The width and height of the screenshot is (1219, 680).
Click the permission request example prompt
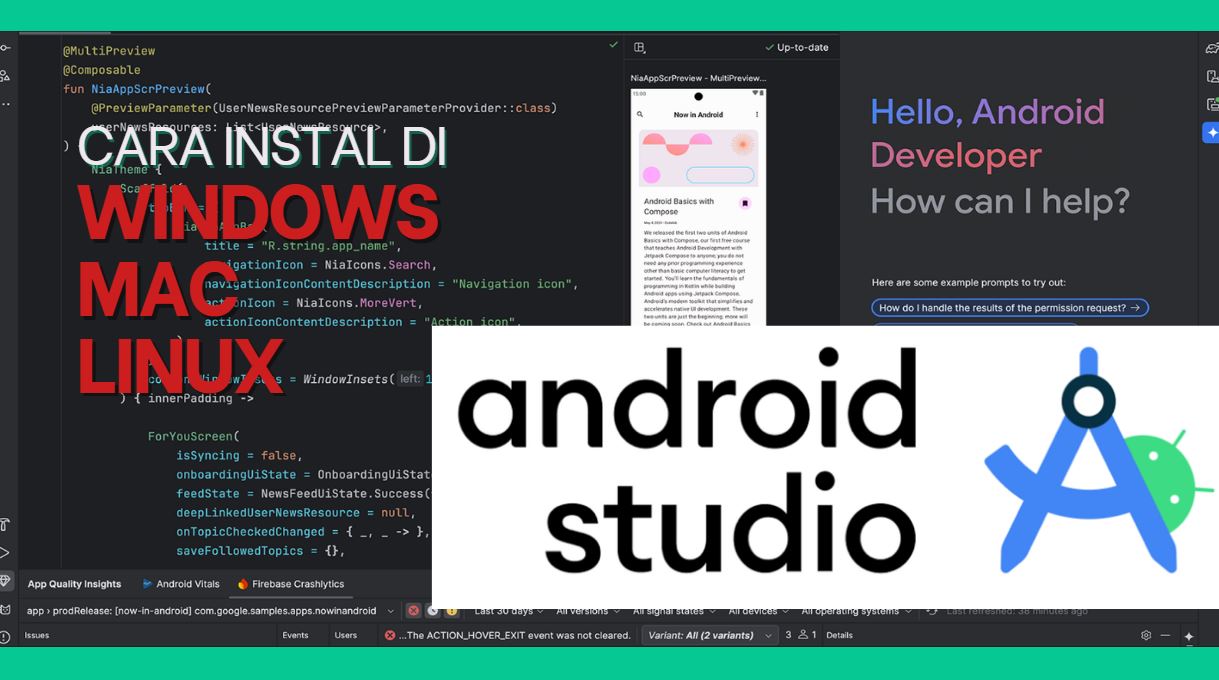(x=1008, y=307)
